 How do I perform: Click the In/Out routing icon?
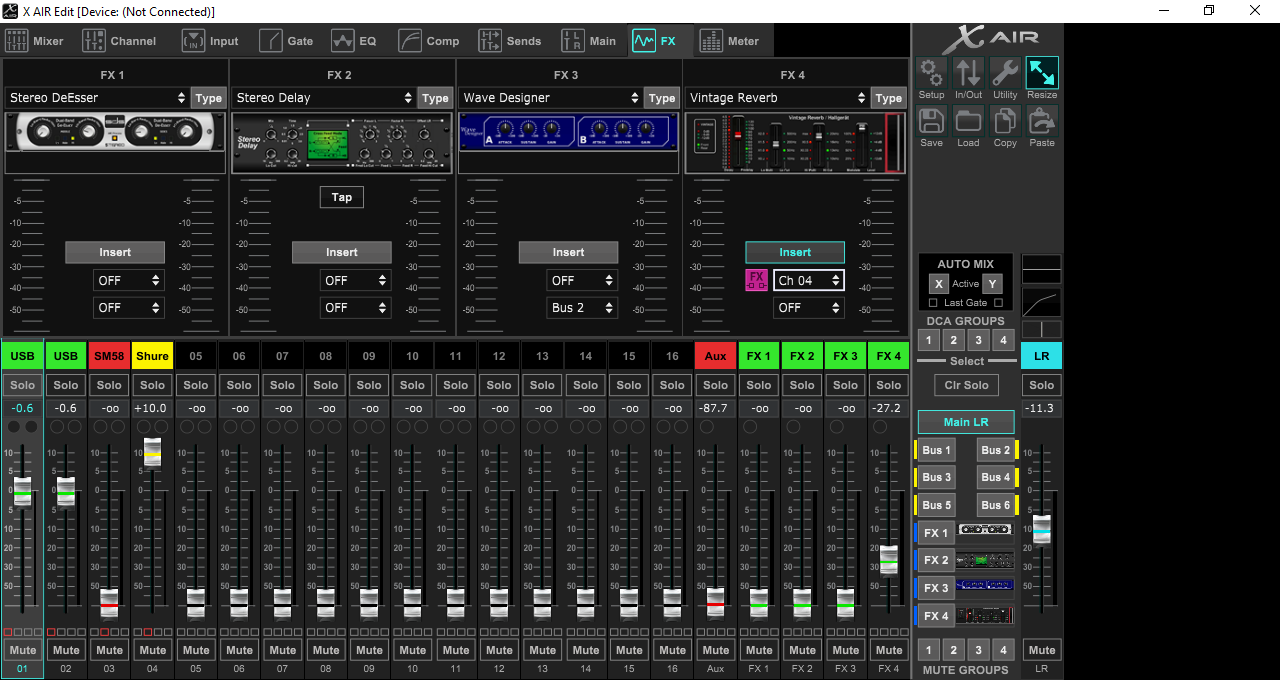pyautogui.click(x=968, y=73)
